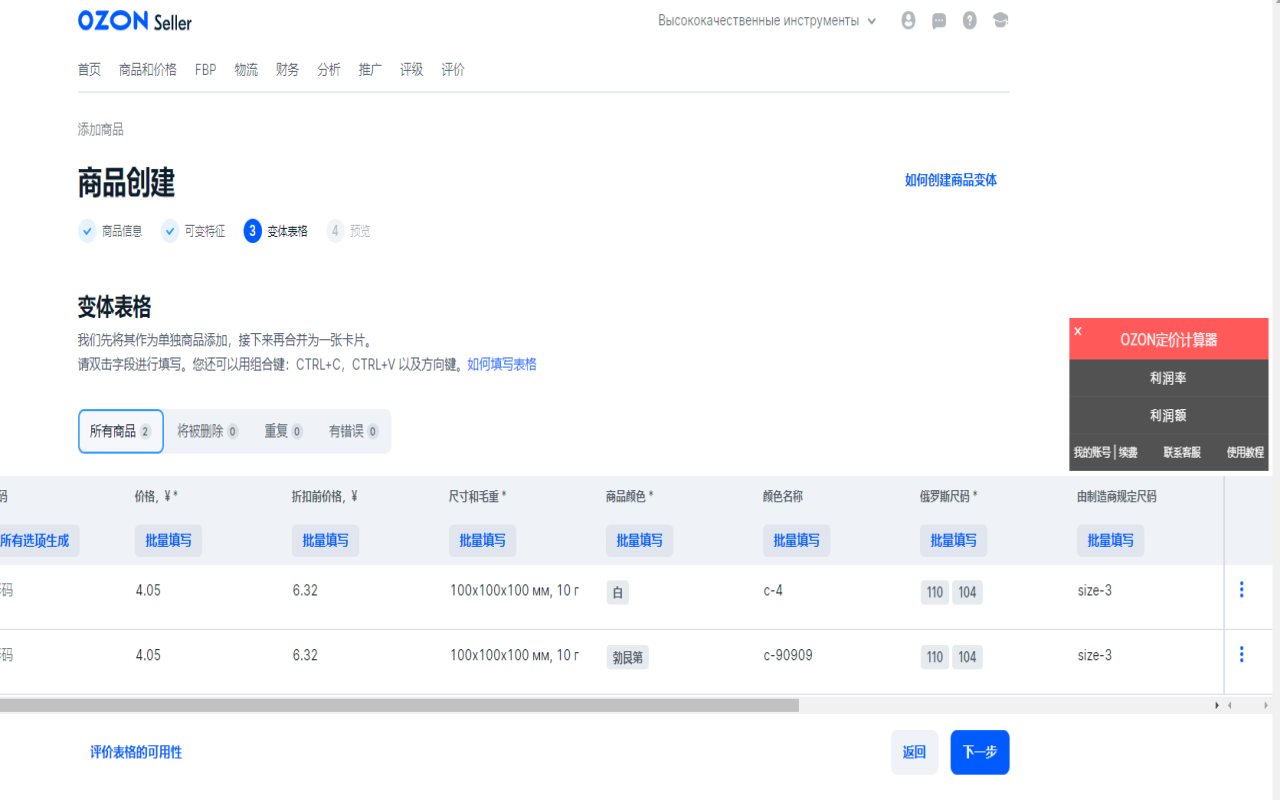Click the 下一步 button
Screen dimensions: 1280x800
click(979, 752)
